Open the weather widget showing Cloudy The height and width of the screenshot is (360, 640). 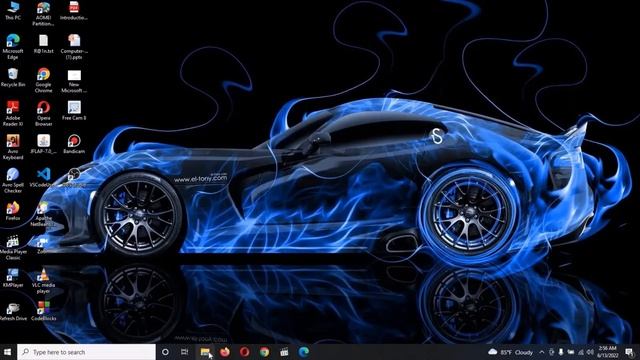(511, 352)
